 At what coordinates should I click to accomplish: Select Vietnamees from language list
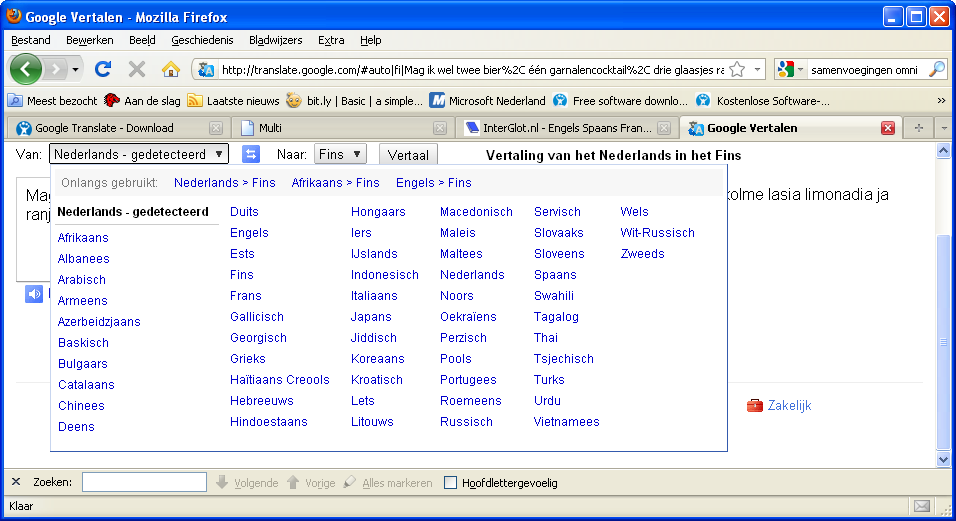point(566,422)
